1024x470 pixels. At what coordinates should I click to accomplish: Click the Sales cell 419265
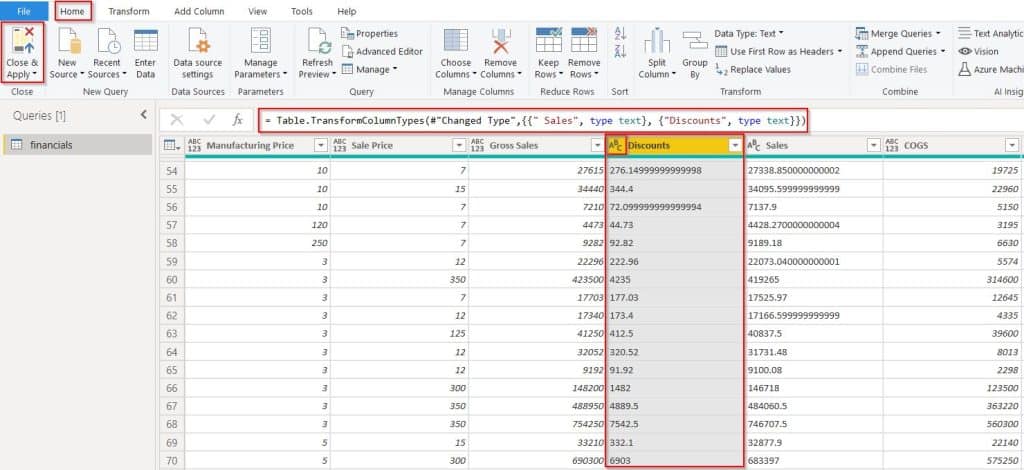pyautogui.click(x=813, y=279)
